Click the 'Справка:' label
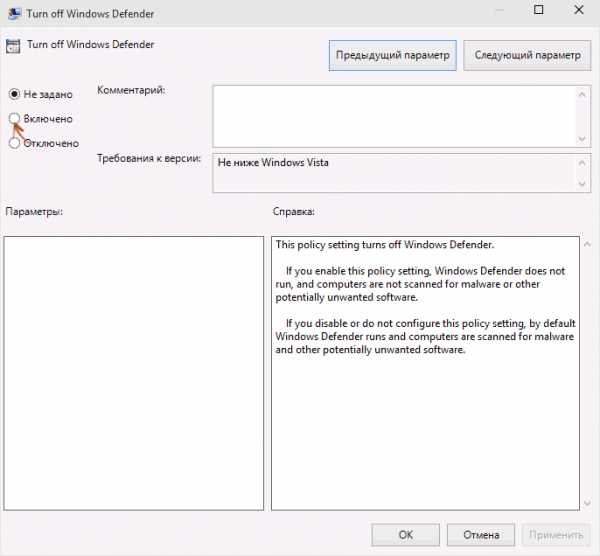This screenshot has height=556, width=600. (x=293, y=211)
